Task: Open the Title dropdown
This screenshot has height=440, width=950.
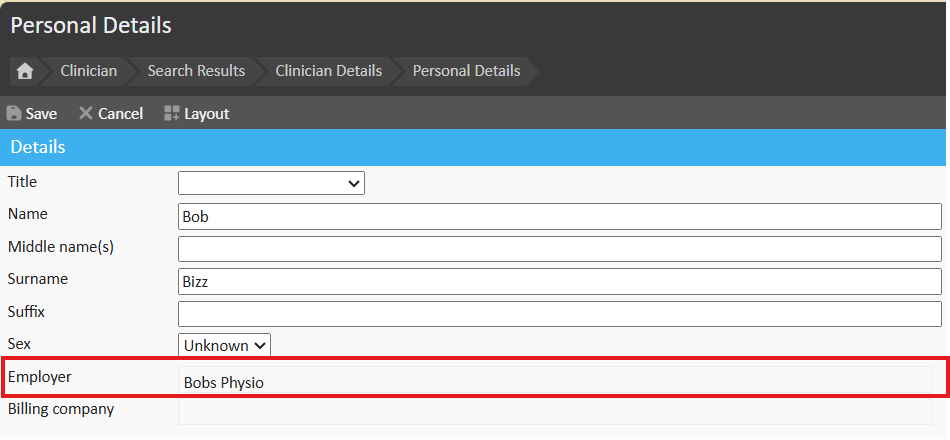Action: point(271,183)
